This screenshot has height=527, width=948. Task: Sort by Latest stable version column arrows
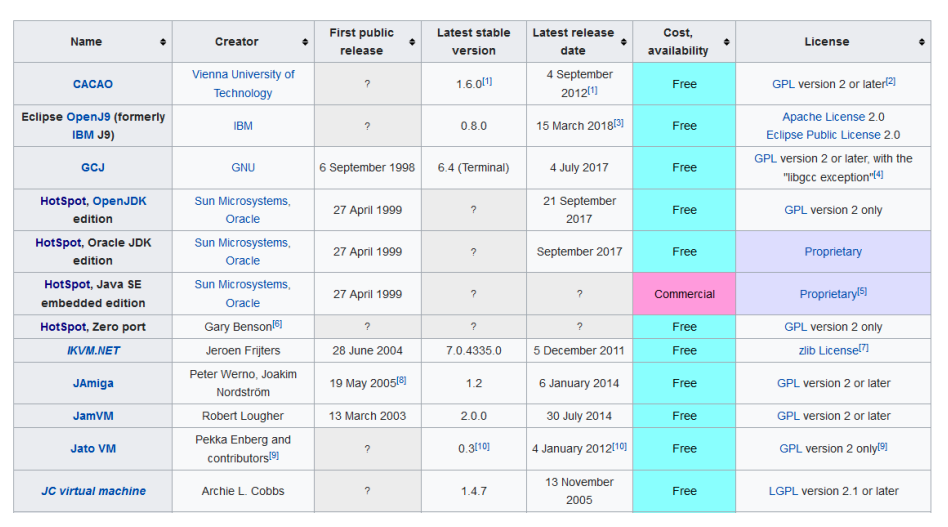[x=518, y=42]
